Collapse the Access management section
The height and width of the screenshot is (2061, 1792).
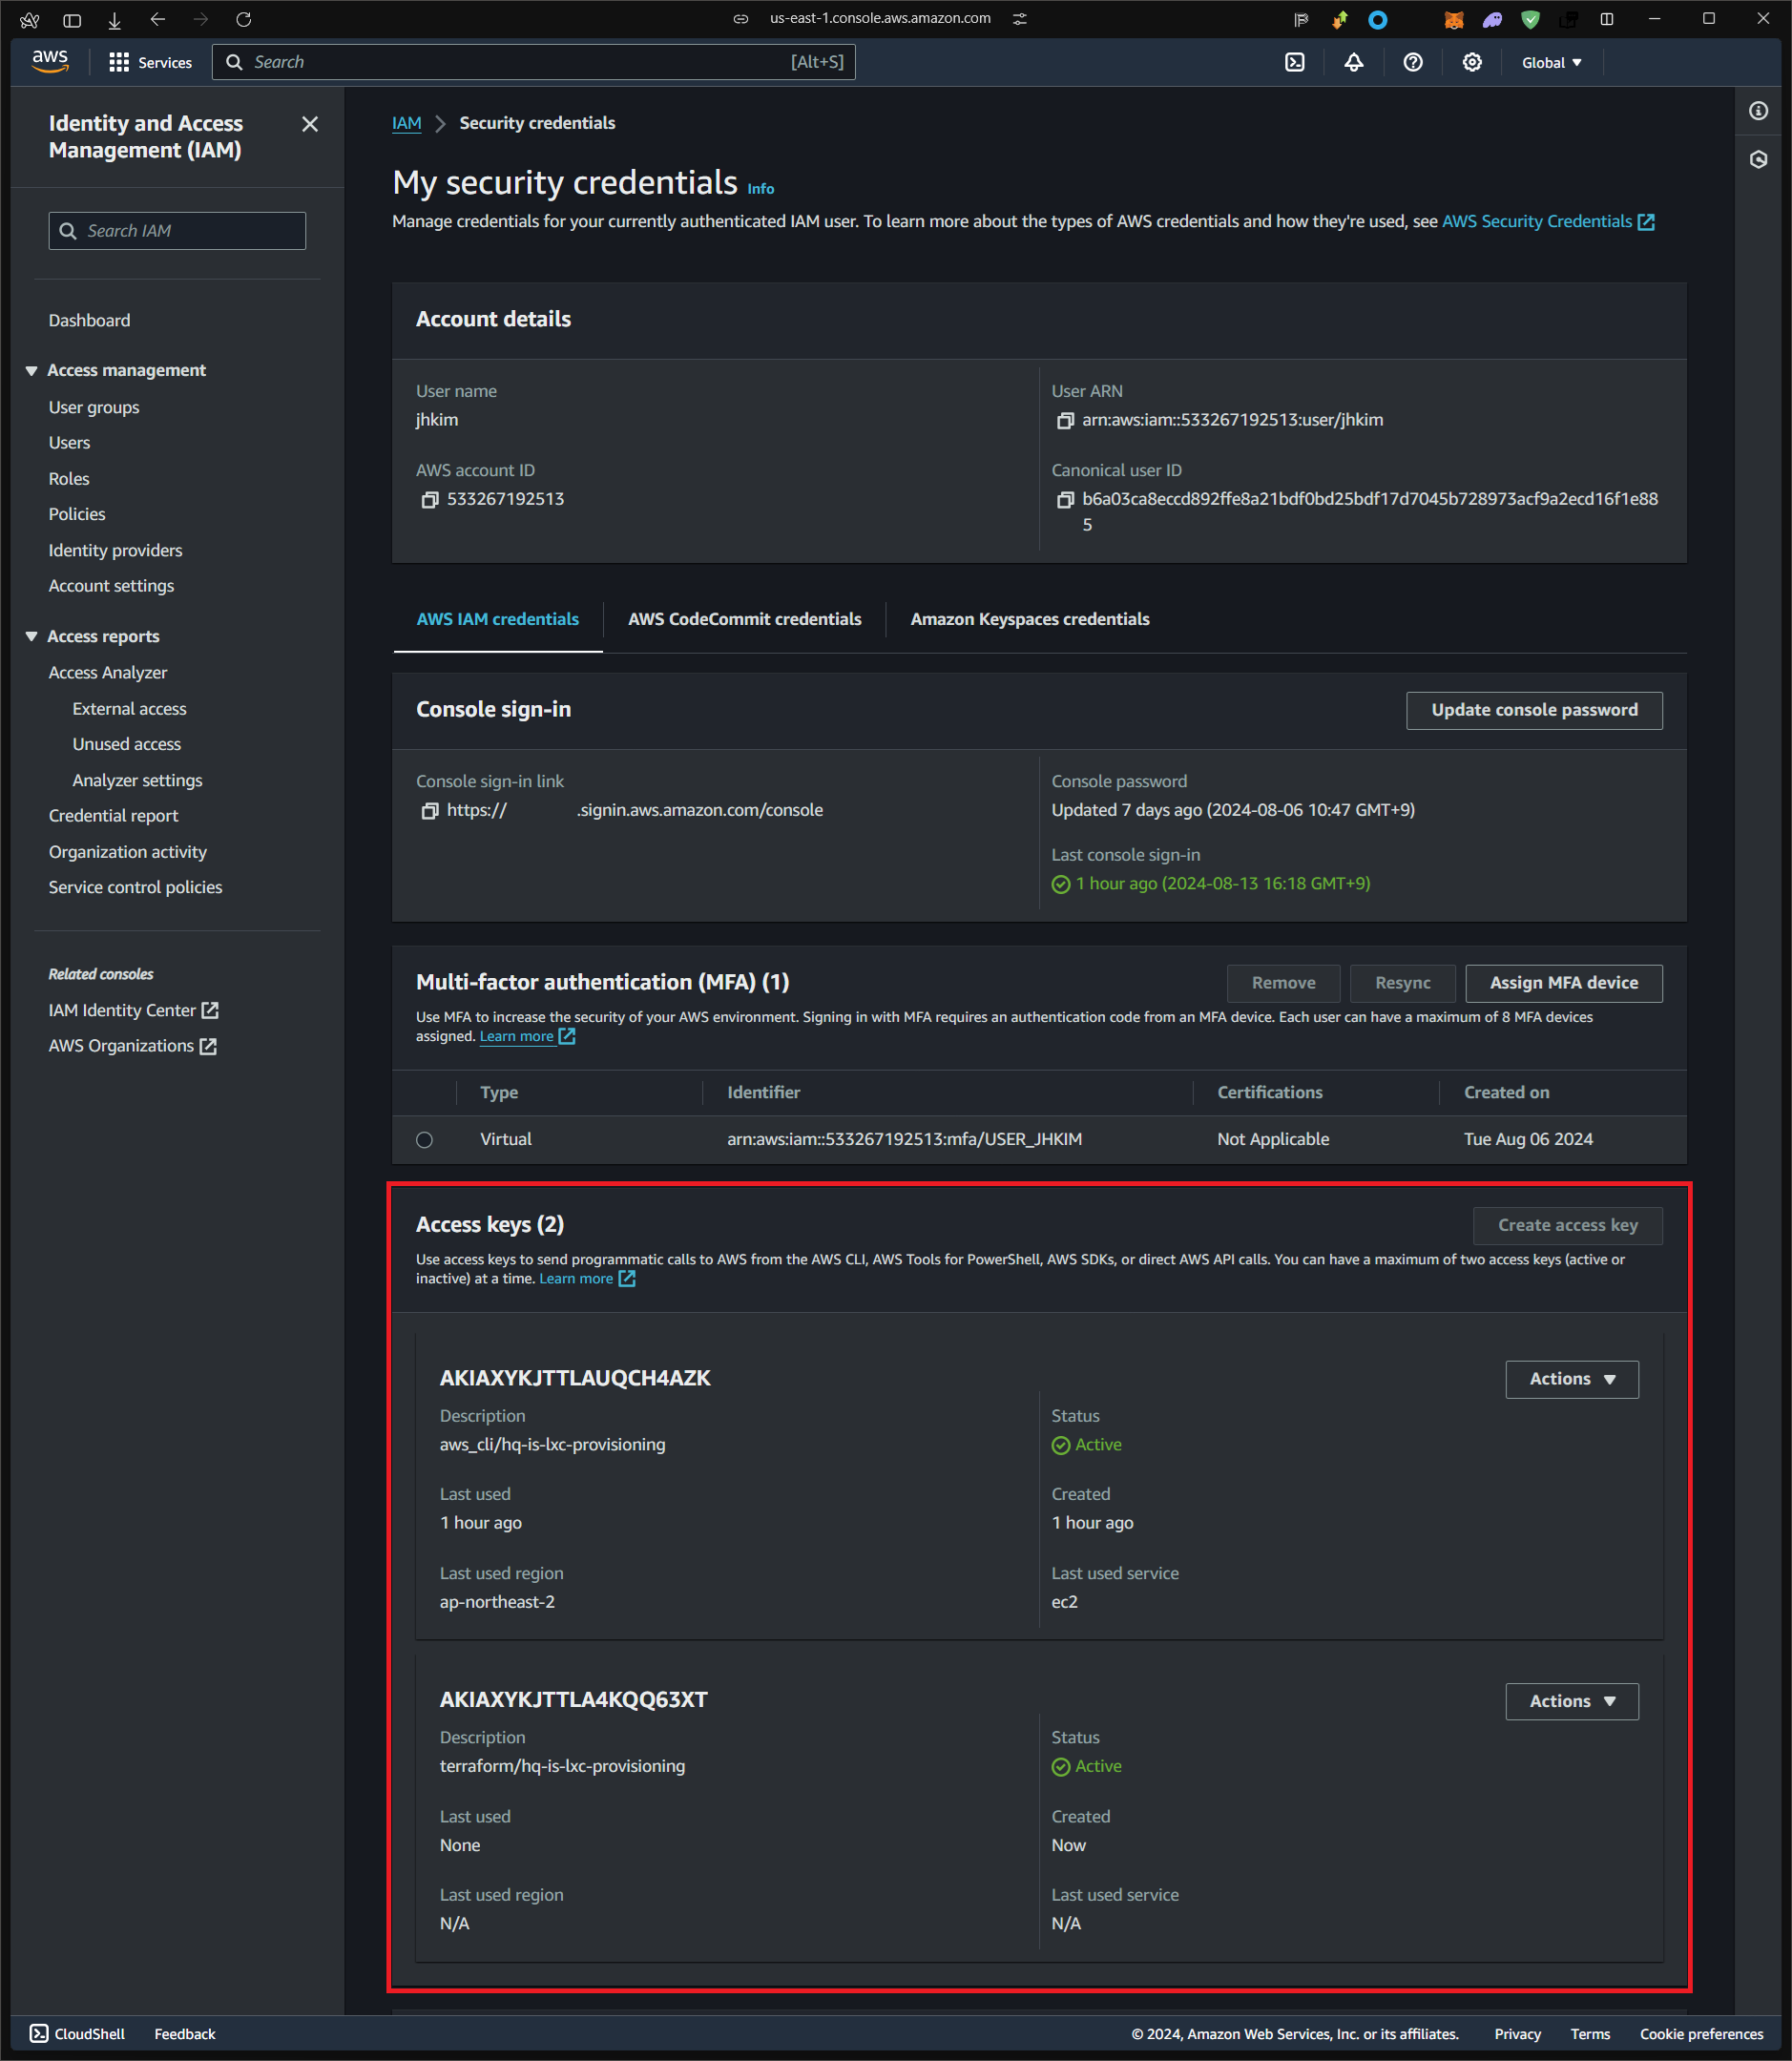click(31, 370)
